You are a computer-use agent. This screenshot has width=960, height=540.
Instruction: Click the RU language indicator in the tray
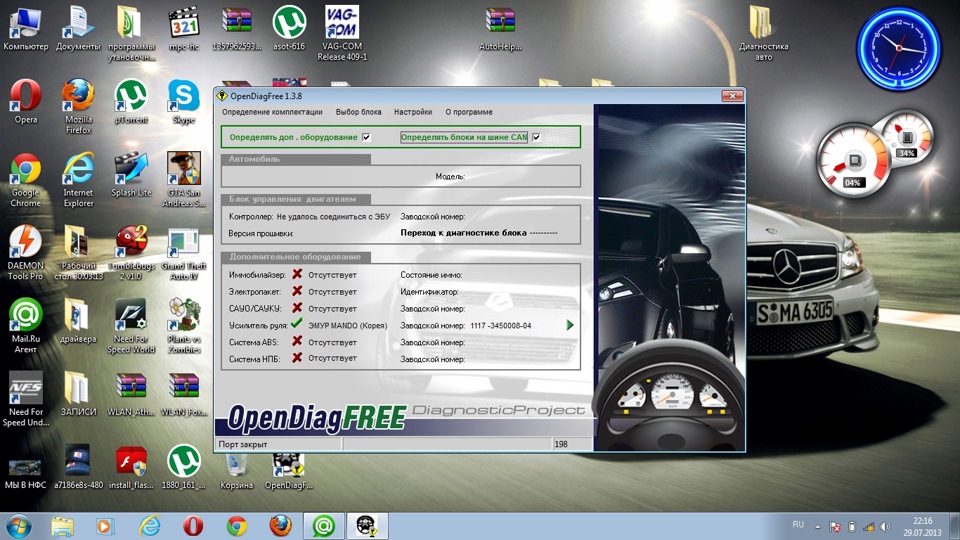[798, 525]
